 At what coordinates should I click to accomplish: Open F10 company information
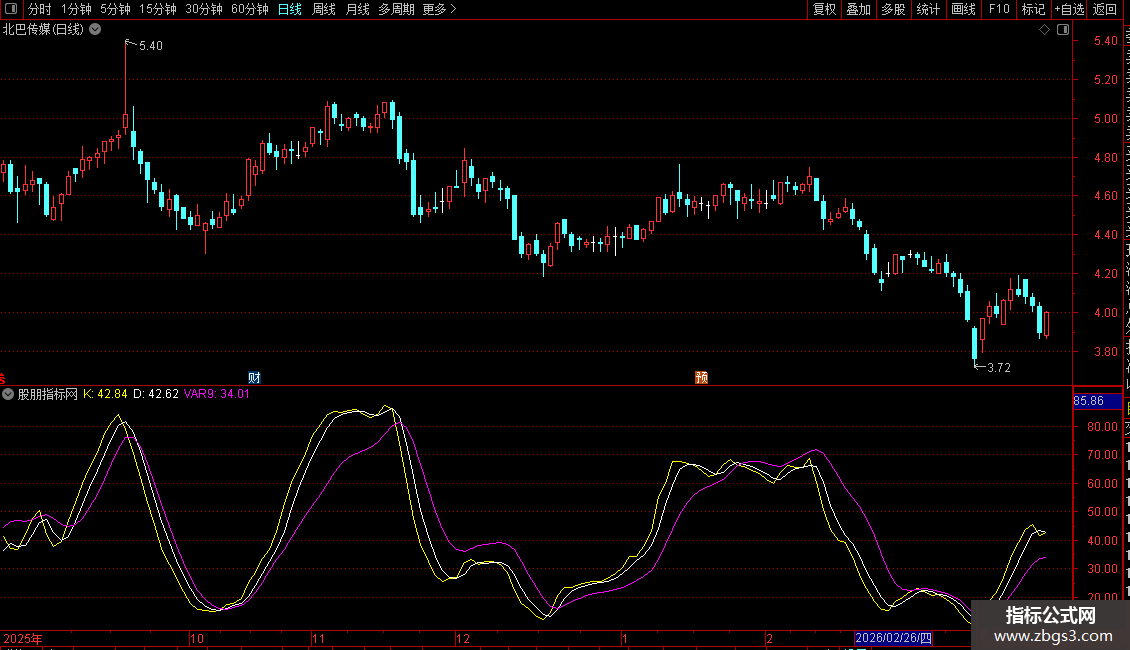pyautogui.click(x=999, y=9)
